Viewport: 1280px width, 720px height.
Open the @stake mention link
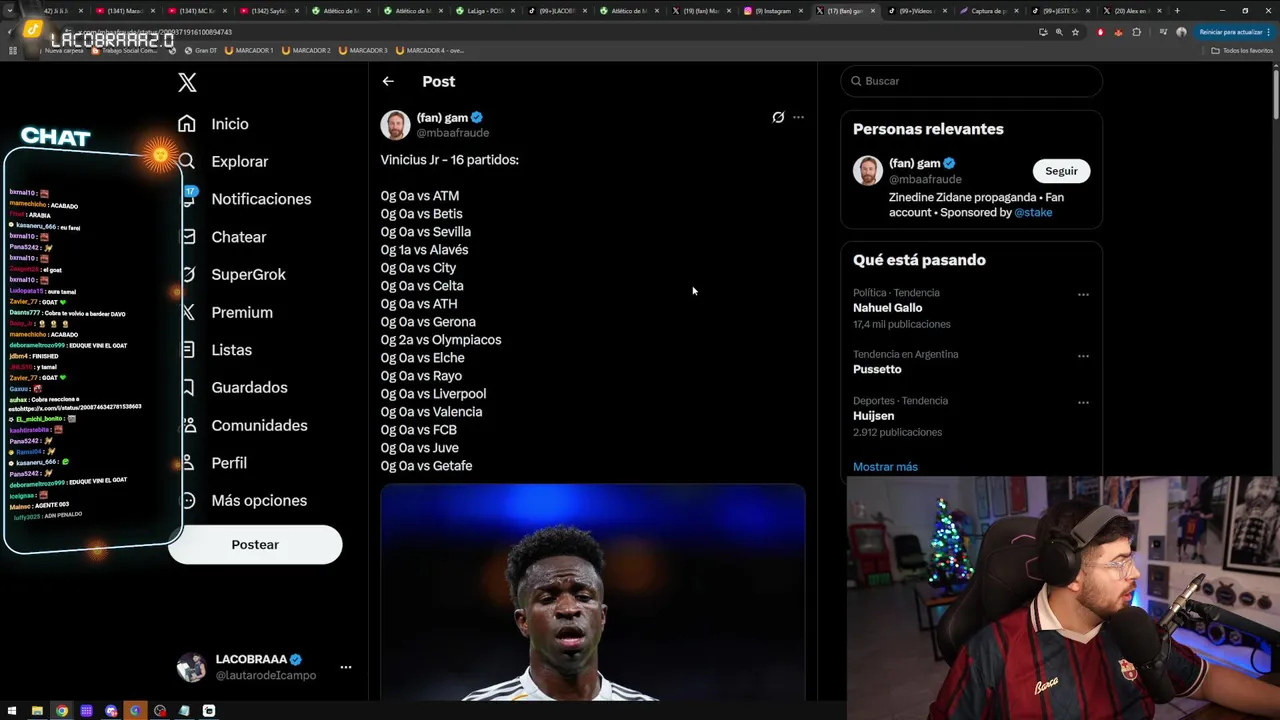[x=1033, y=212]
